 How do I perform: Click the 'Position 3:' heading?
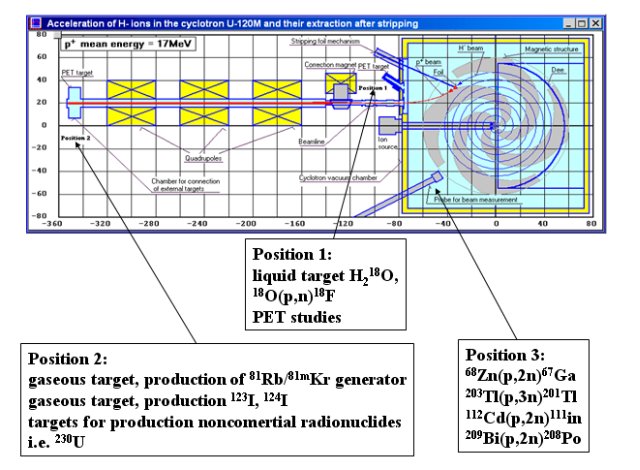click(x=505, y=355)
